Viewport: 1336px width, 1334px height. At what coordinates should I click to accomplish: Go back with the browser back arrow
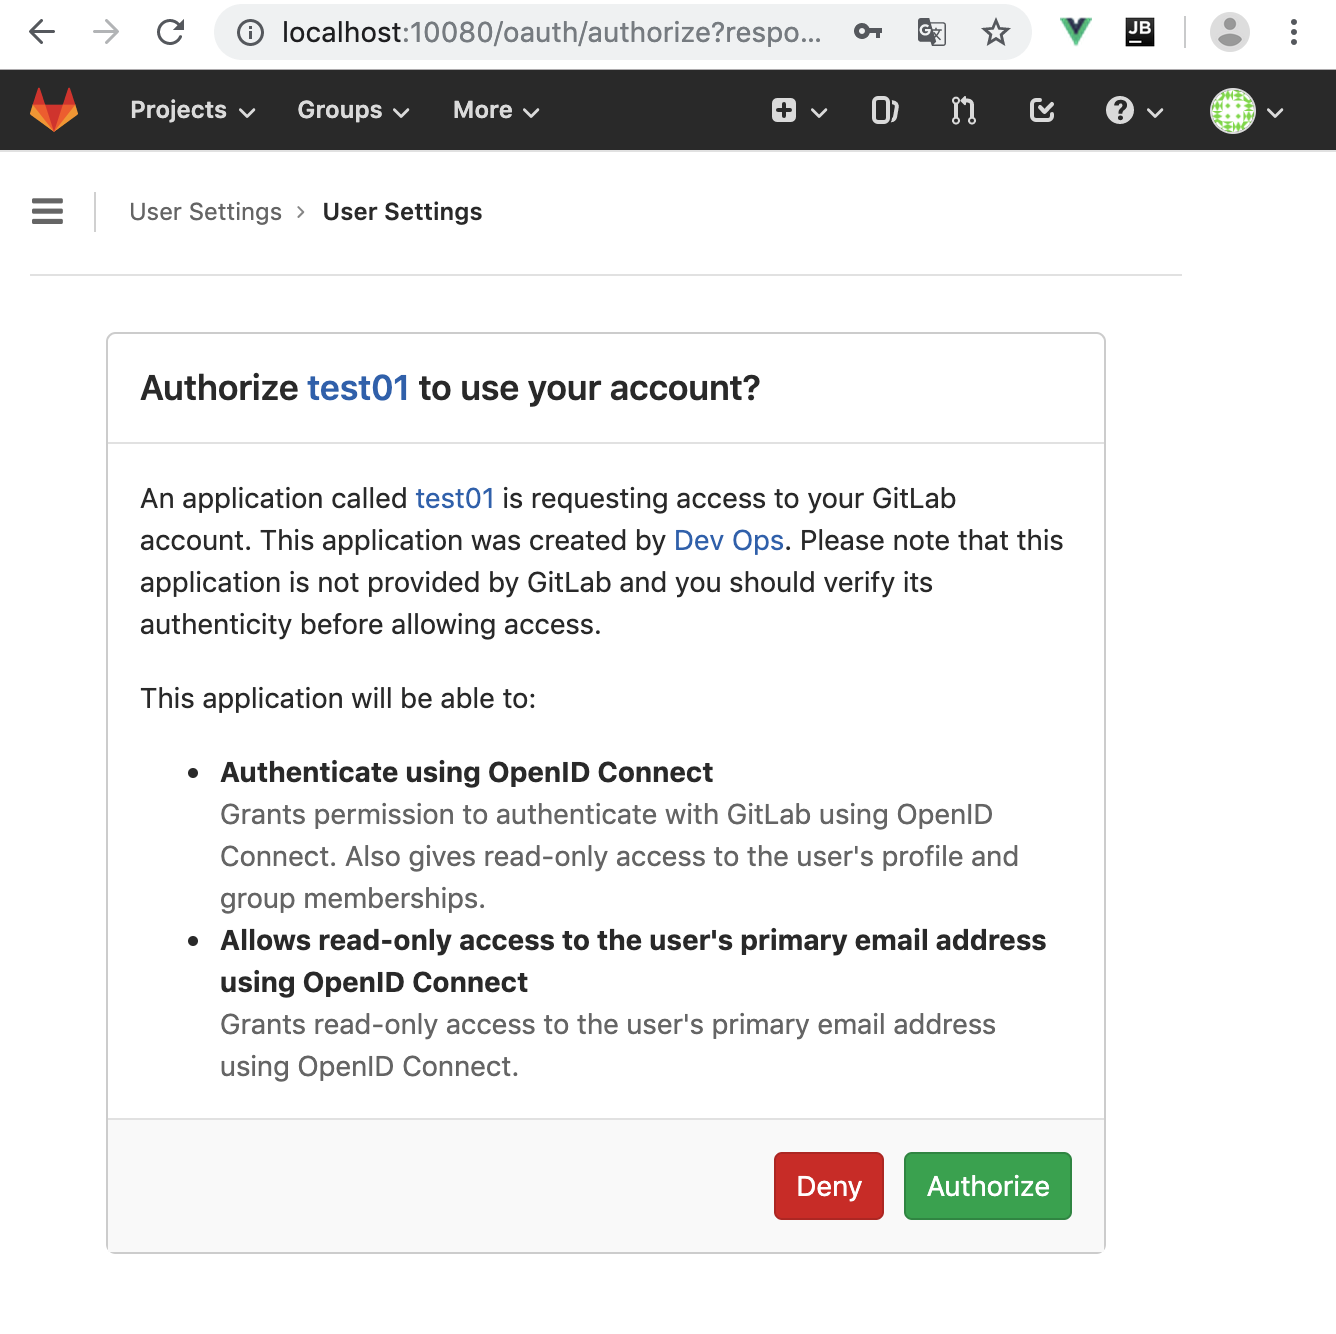click(x=42, y=33)
